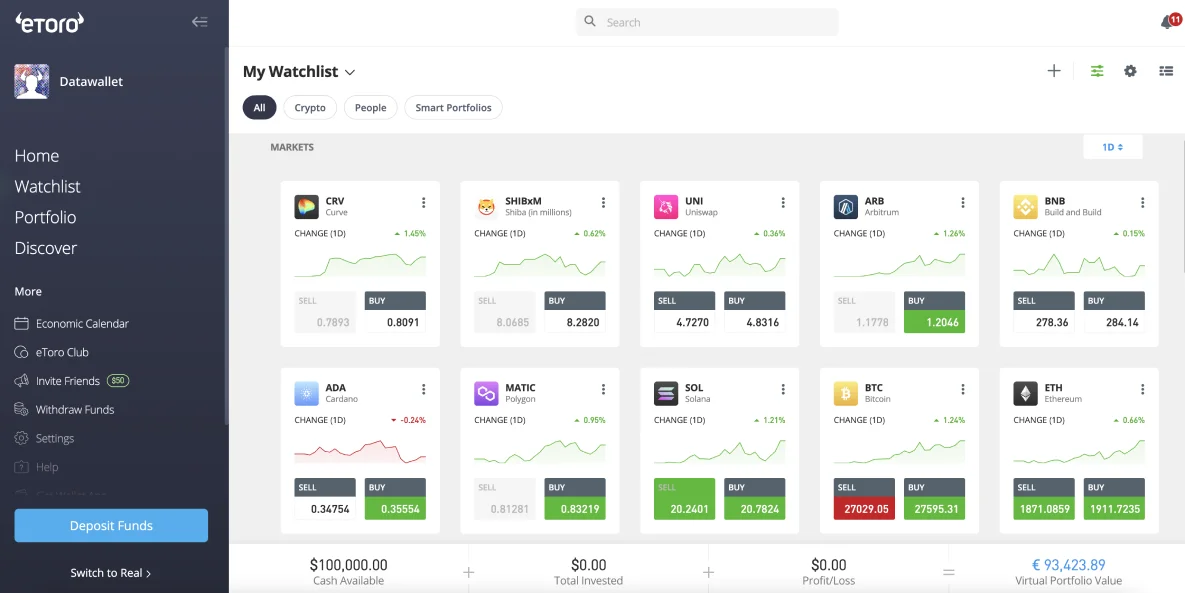This screenshot has height=593, width=1185.
Task: Select the People filter tab
Action: (x=370, y=107)
